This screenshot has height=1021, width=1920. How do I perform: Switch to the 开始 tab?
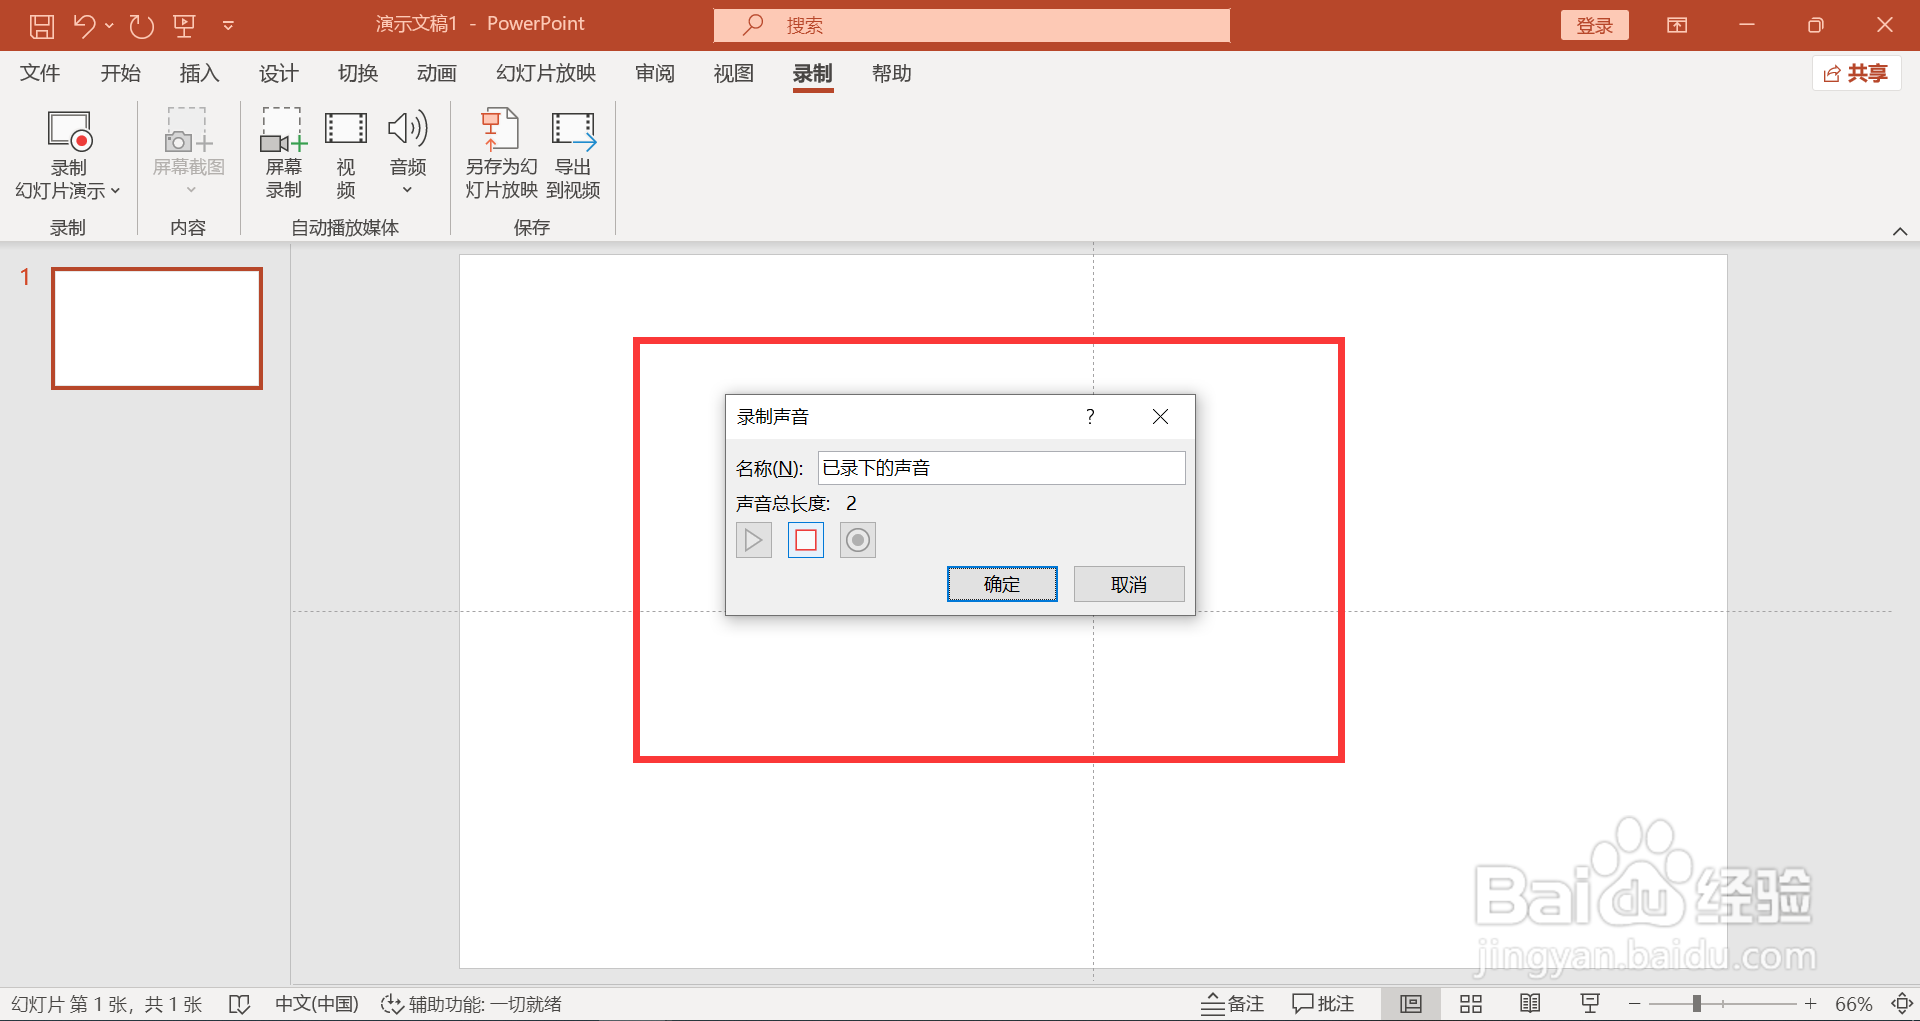click(x=120, y=73)
